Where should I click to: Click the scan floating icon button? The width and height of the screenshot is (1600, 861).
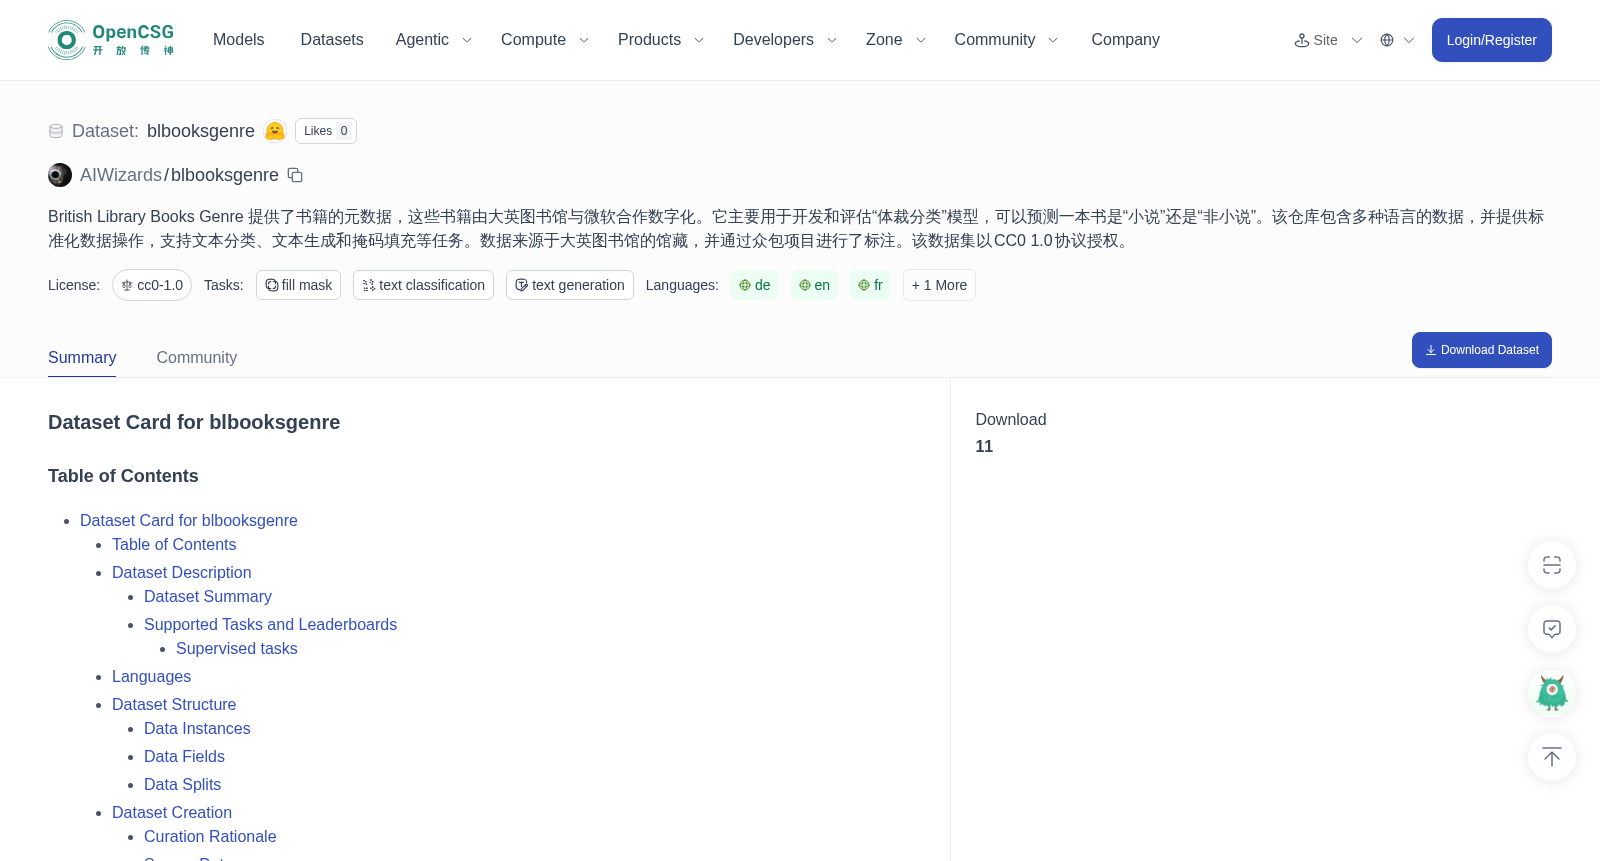(x=1552, y=565)
